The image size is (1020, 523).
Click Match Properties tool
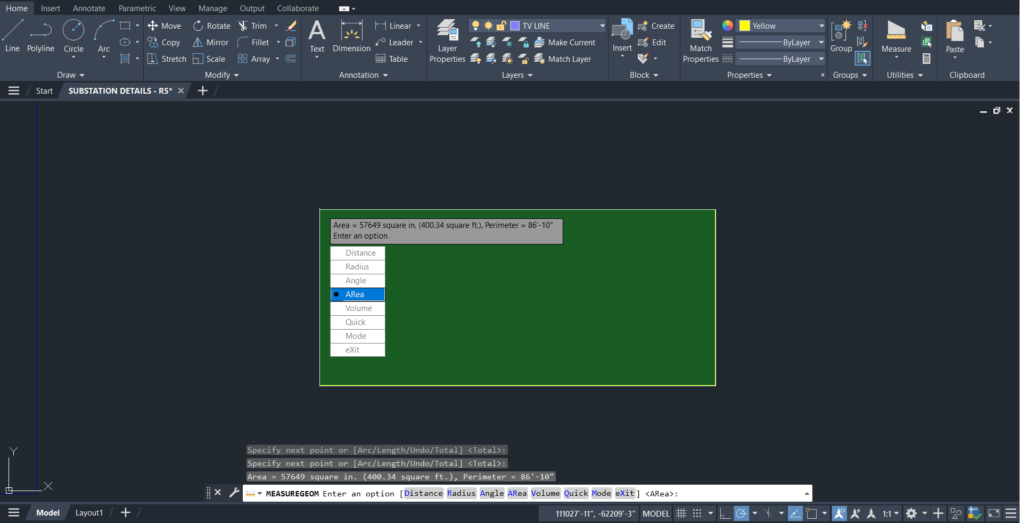tap(700, 40)
